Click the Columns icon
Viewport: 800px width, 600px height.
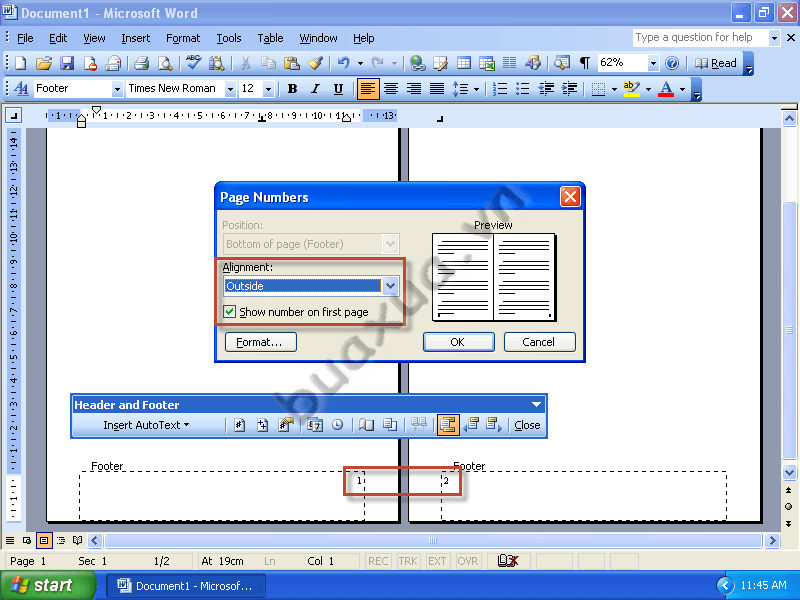point(510,63)
